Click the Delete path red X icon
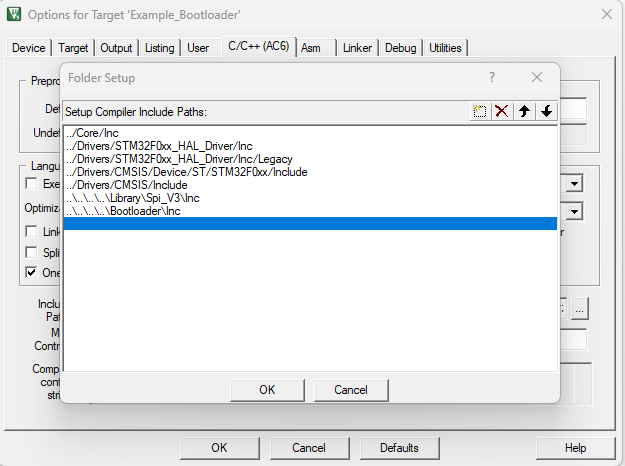Screen dimensions: 625x466 [x=502, y=111]
